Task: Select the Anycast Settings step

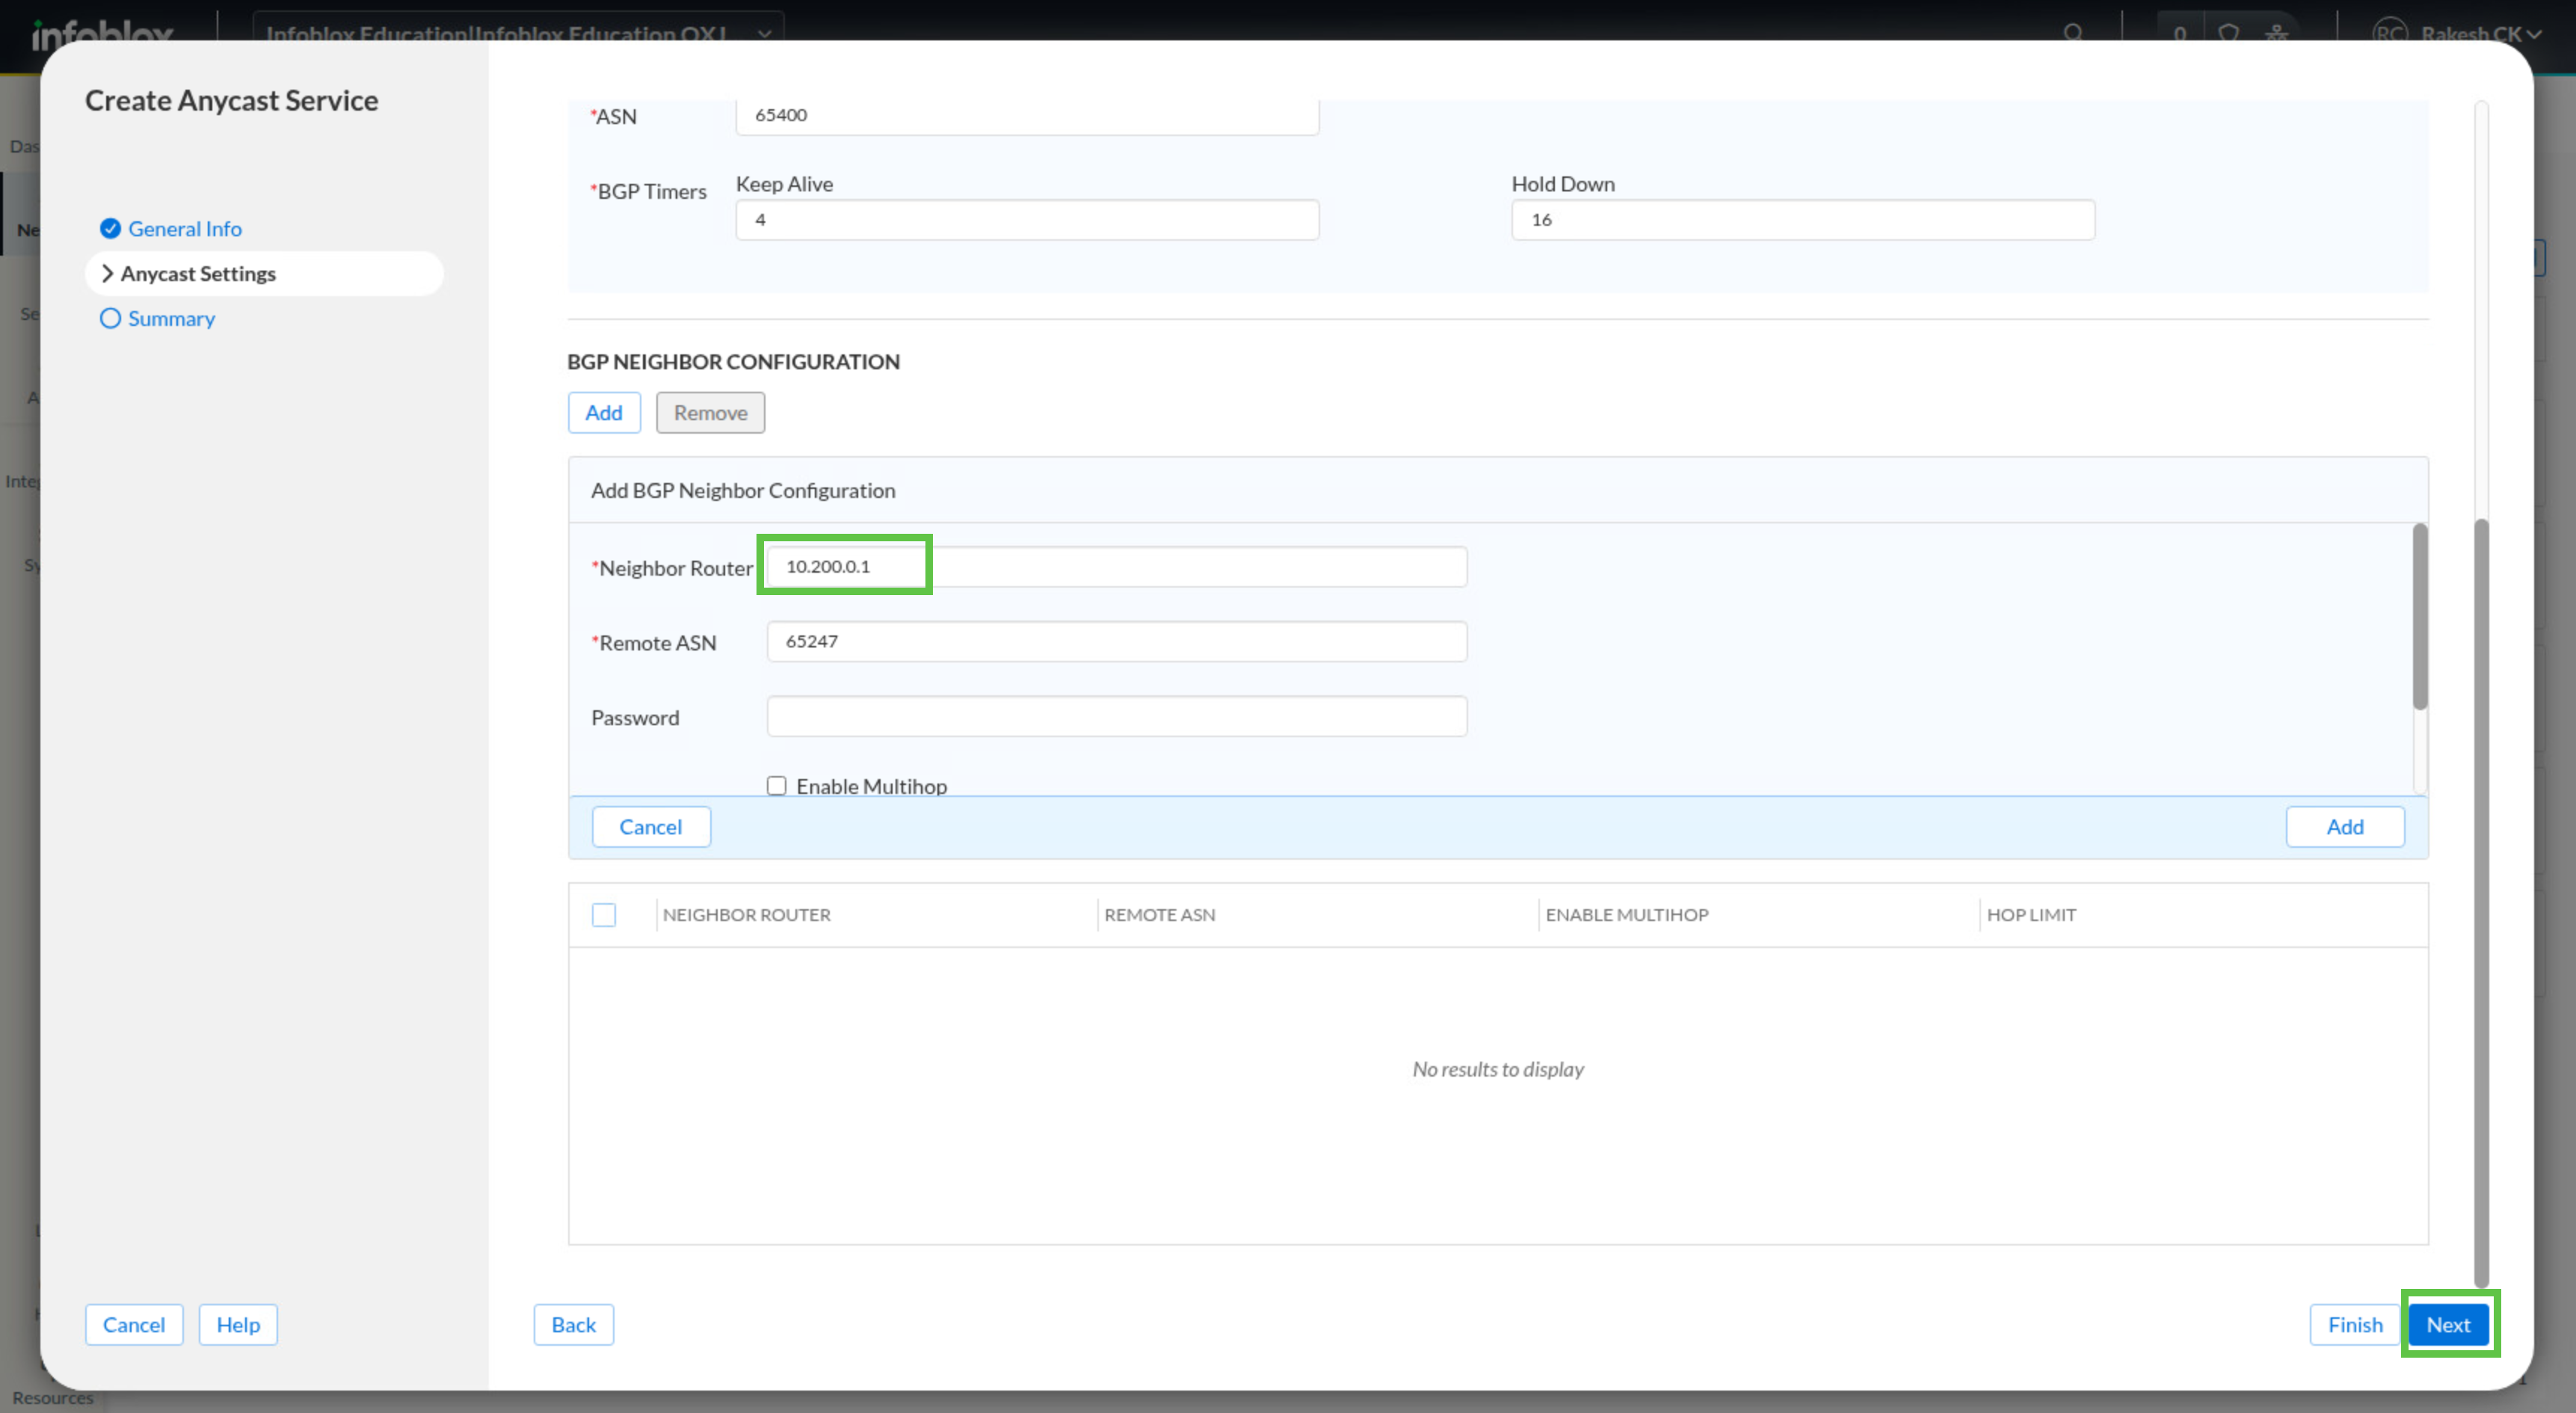Action: pos(265,273)
